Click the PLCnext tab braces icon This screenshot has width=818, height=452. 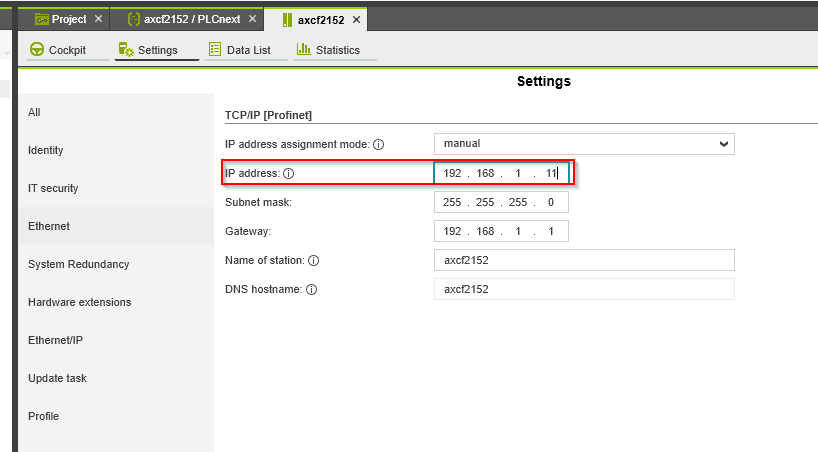(x=134, y=19)
